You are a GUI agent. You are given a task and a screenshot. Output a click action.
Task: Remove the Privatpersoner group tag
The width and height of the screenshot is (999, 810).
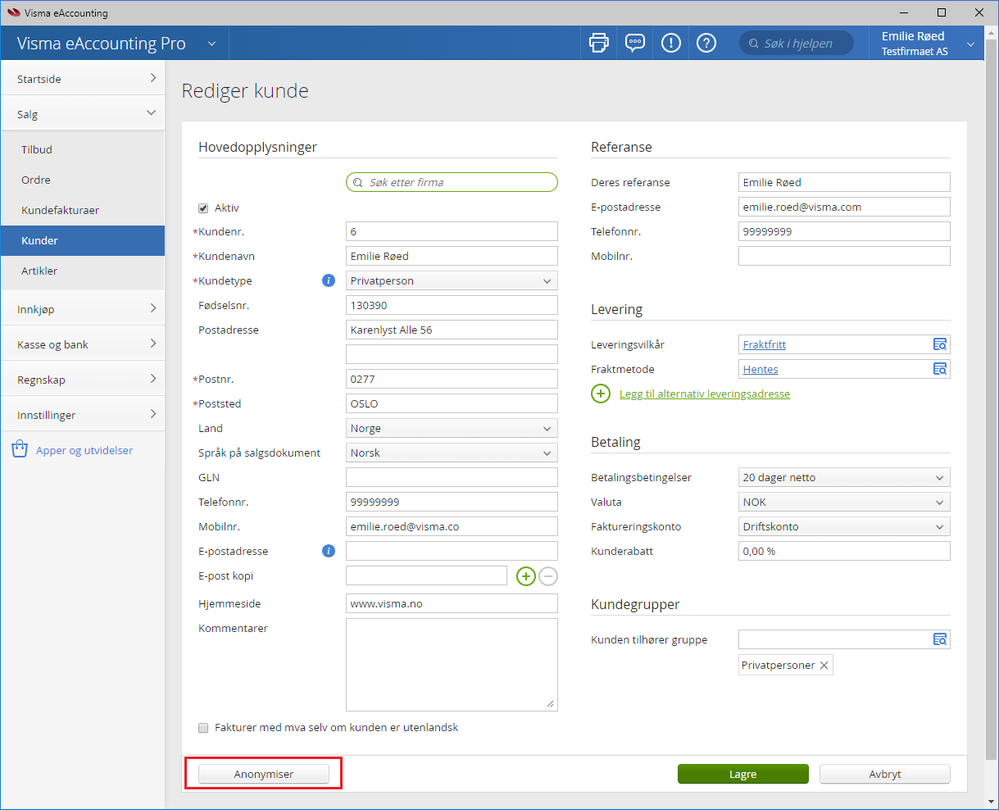click(x=824, y=666)
